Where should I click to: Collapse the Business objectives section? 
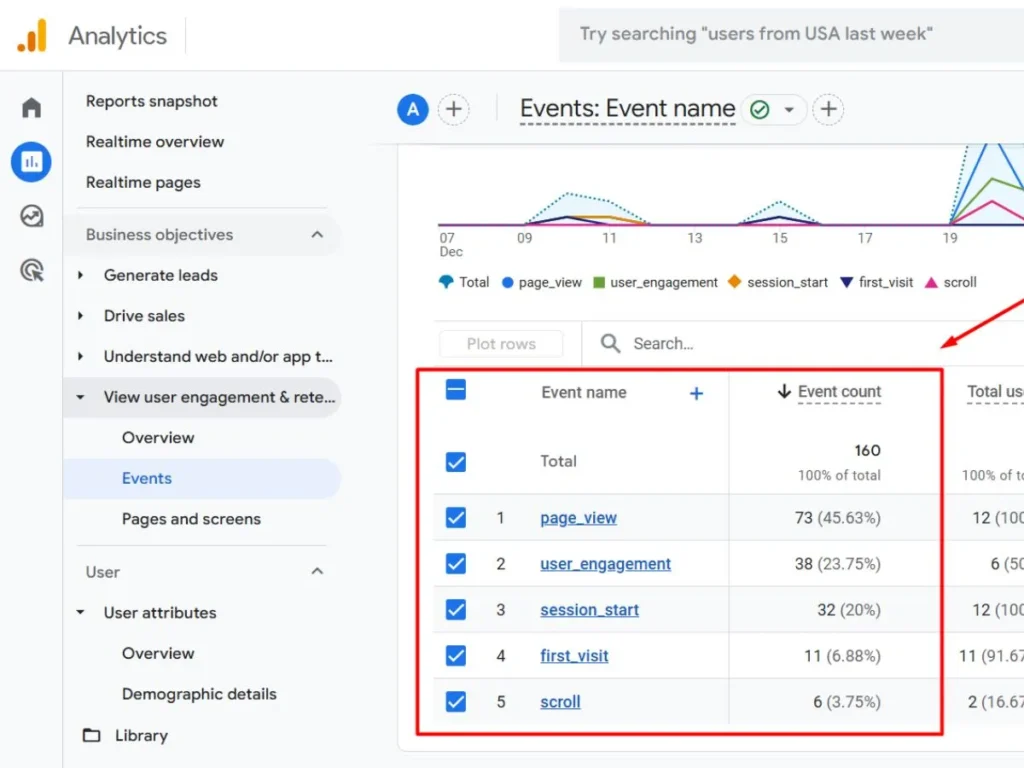[317, 234]
